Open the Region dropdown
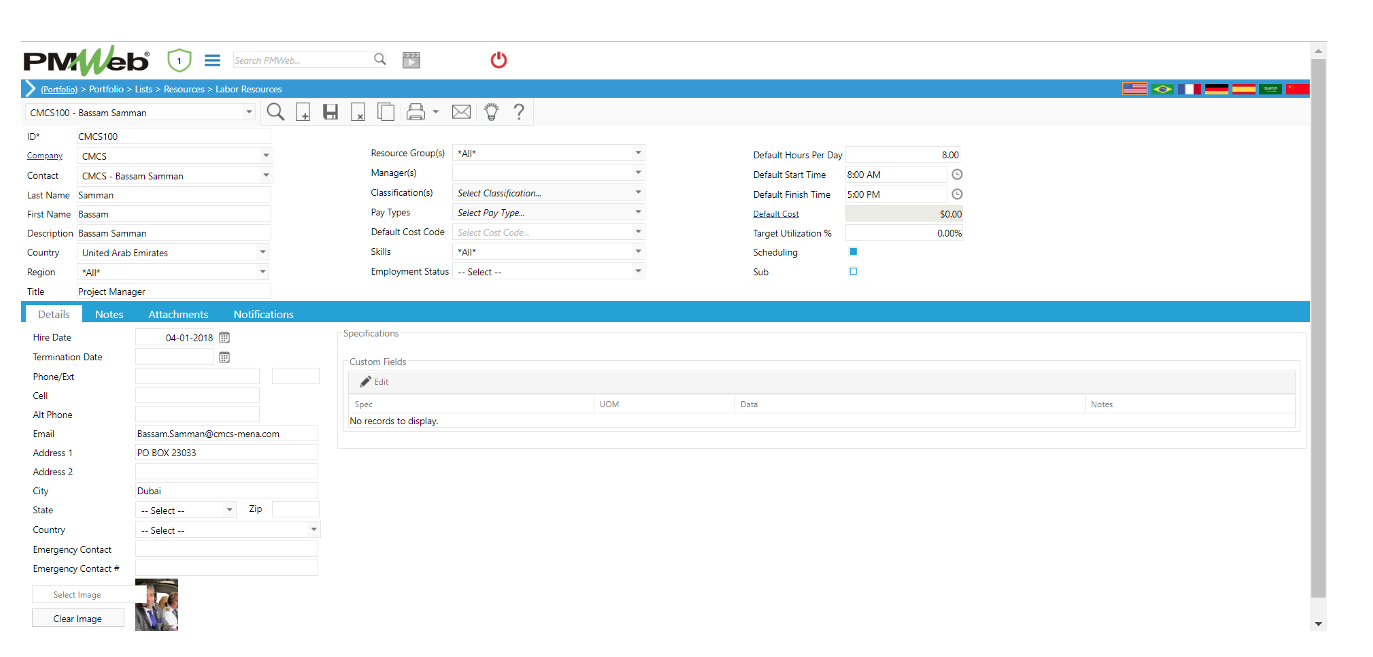This screenshot has width=1373, height=657. (x=263, y=272)
